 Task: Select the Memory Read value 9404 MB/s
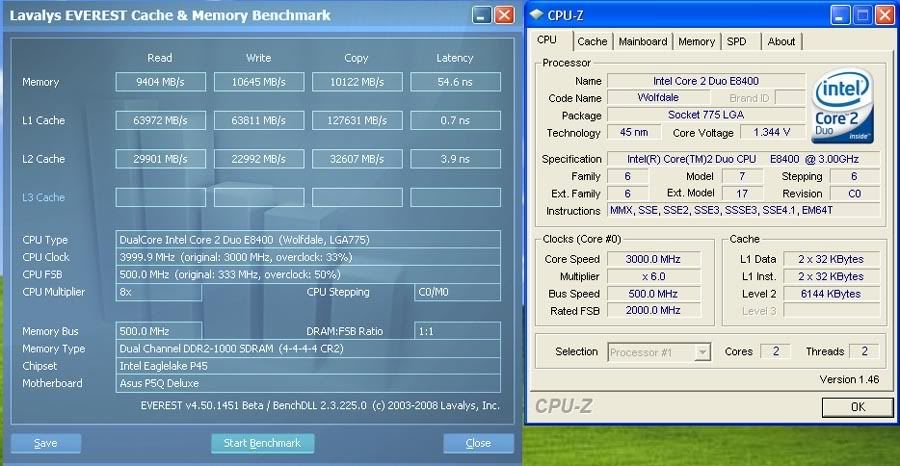[161, 82]
